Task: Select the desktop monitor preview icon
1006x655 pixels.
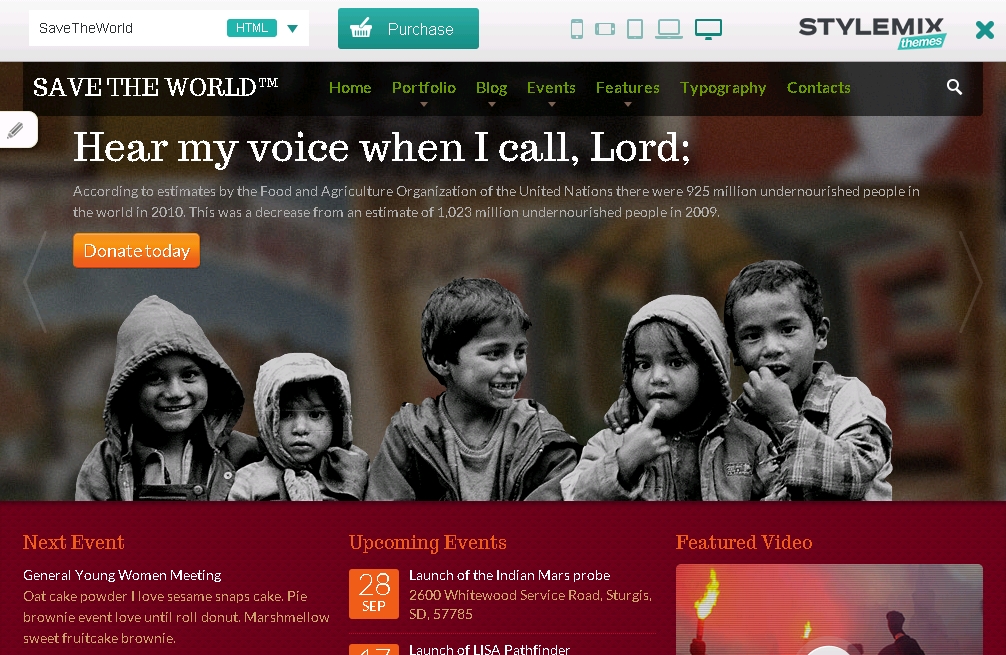Action: (708, 29)
